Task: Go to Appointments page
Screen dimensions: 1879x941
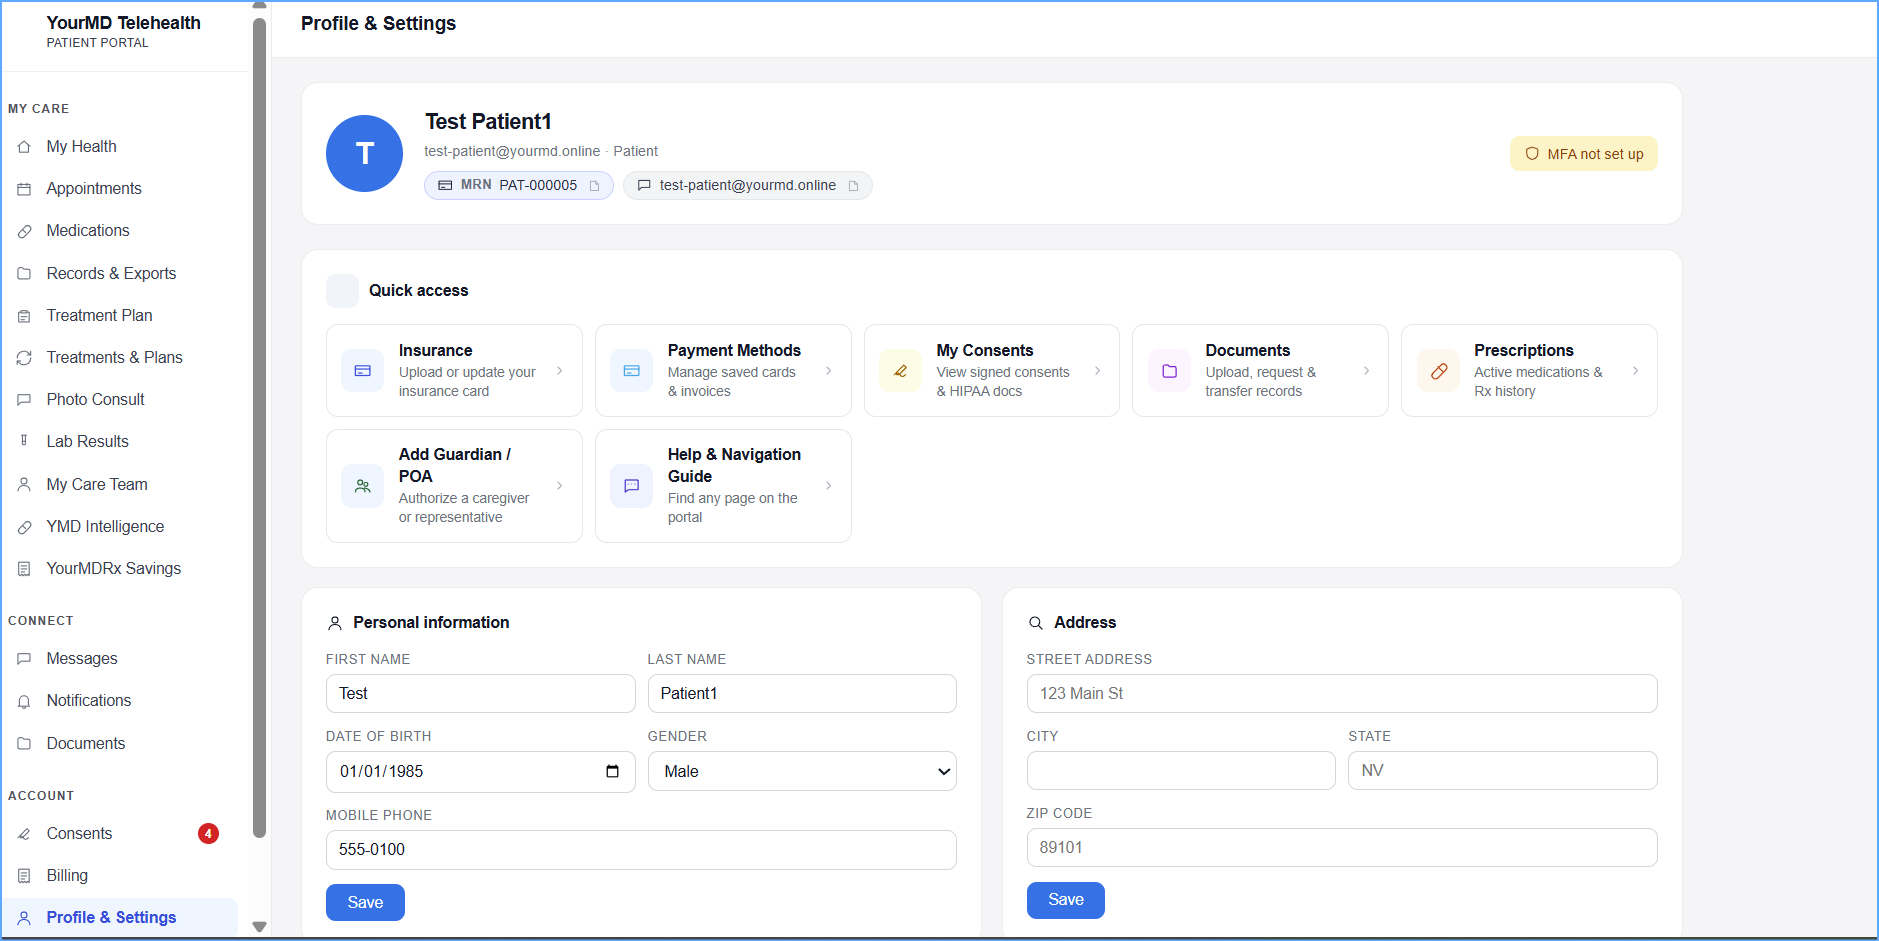Action: (120, 189)
